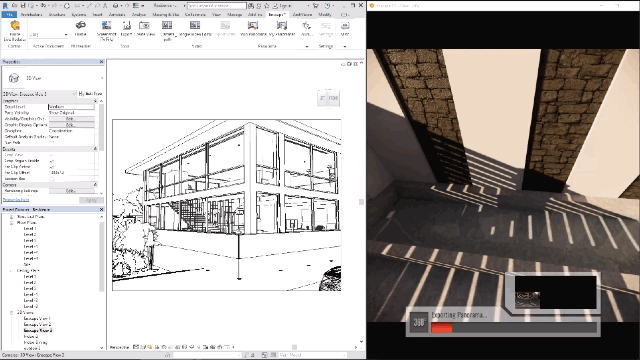Select Enscape View 3 in Project Browser
Viewport: 640px width, 360px height.
(x=38, y=331)
